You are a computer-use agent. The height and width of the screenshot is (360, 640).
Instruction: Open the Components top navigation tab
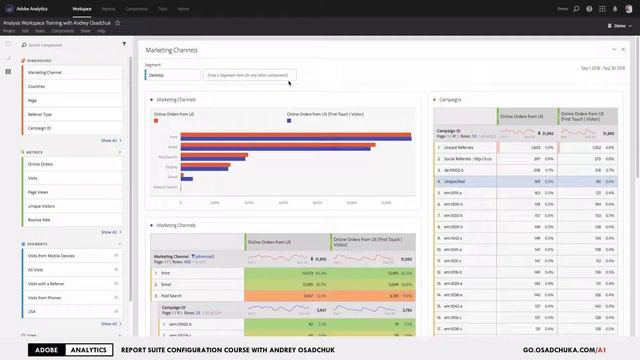point(136,9)
